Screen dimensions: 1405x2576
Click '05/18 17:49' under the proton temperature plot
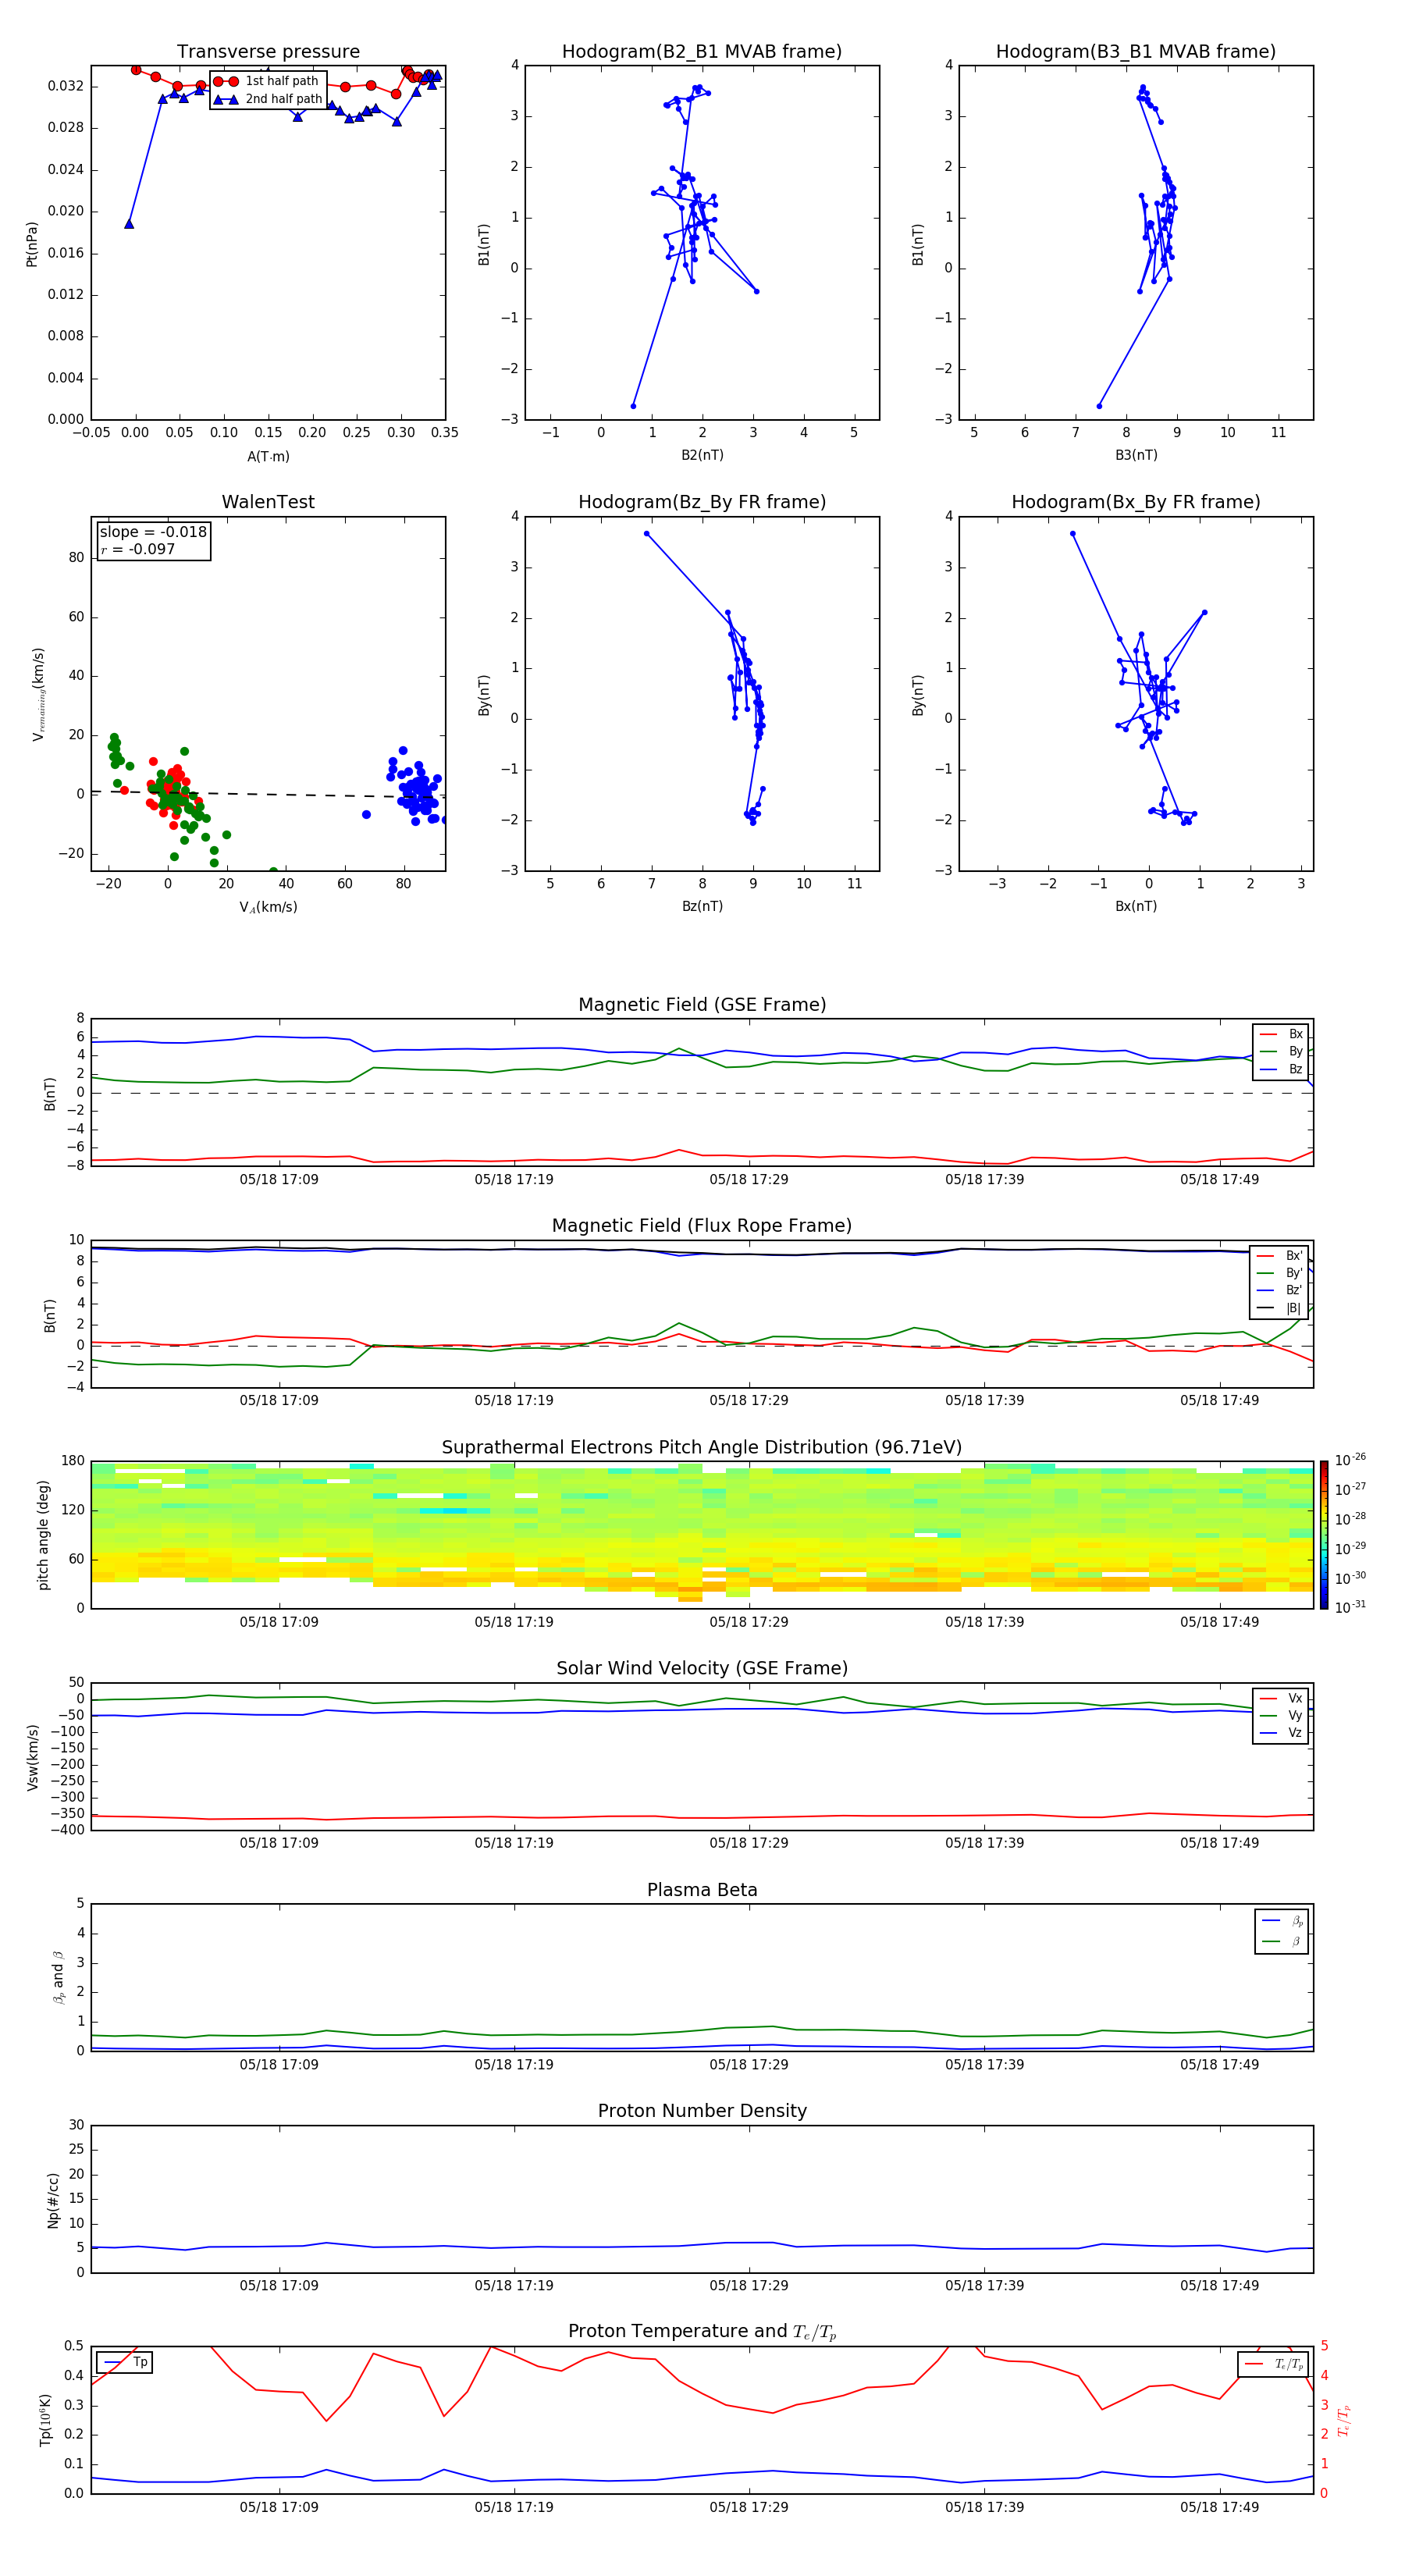(1219, 2507)
